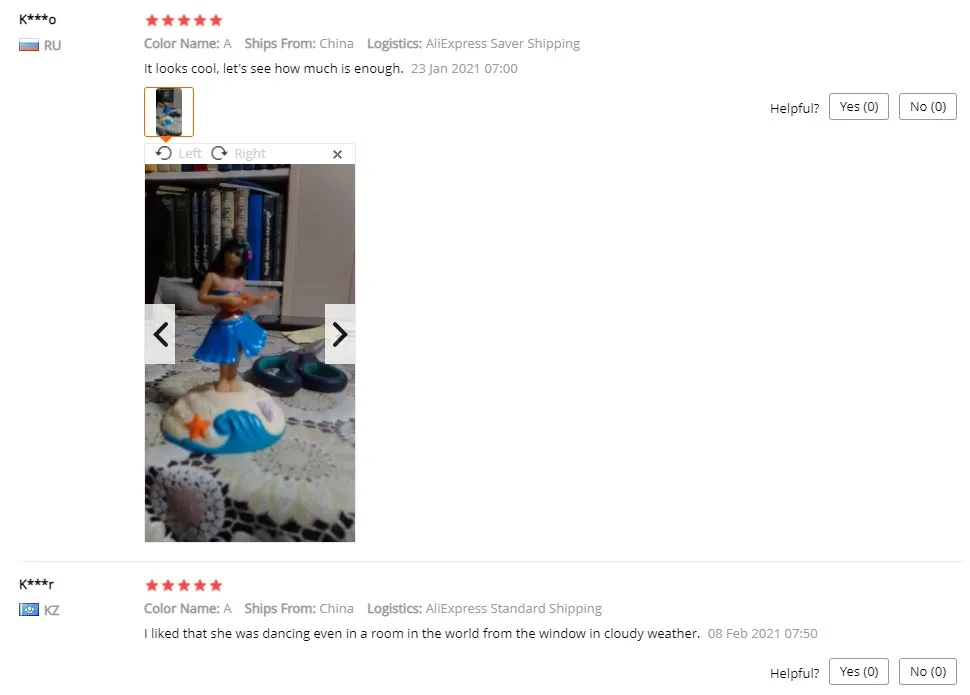Select reviewer name K***o
Screen dimensions: 970x695
[x=37, y=19]
